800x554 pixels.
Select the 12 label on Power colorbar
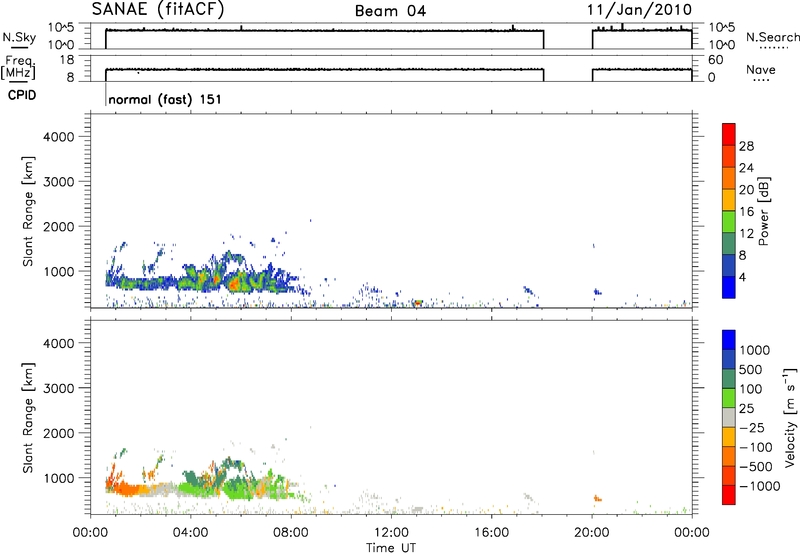[x=746, y=234]
